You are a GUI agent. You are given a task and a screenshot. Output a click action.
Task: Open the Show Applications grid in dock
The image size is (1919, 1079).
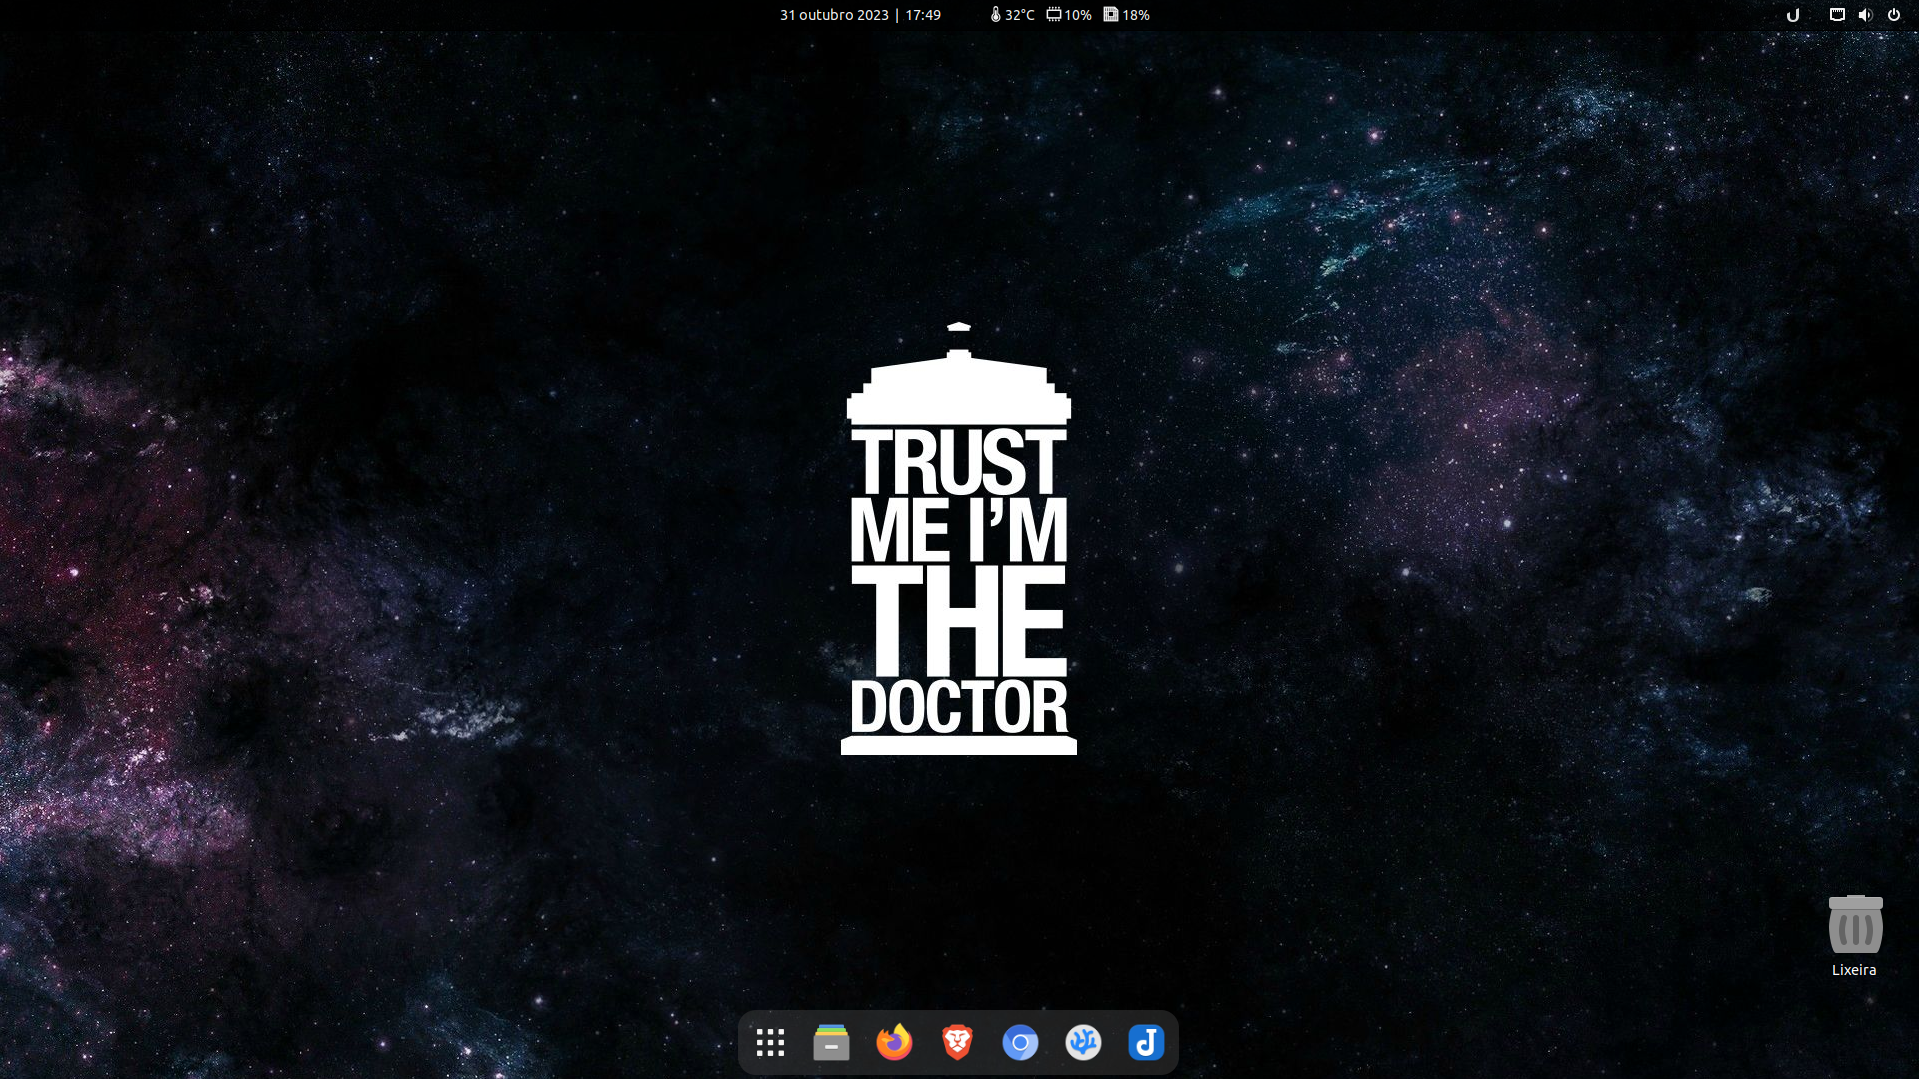(770, 1043)
